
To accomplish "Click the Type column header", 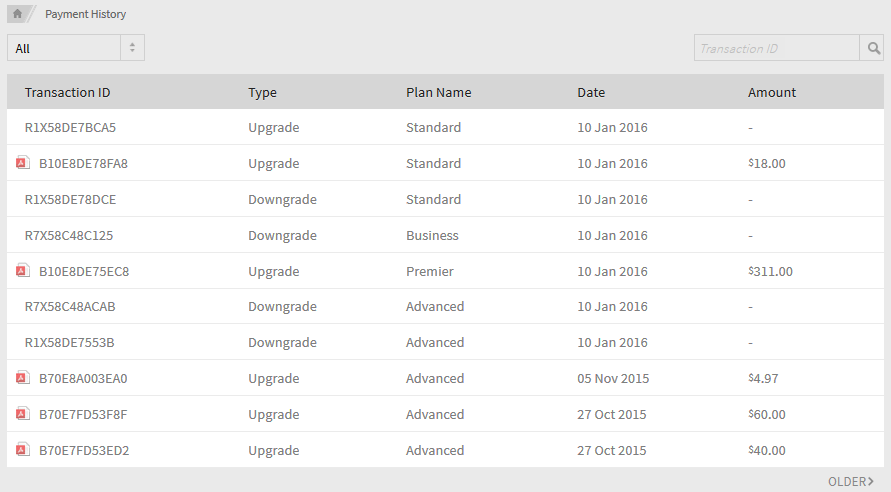I will pos(262,92).
